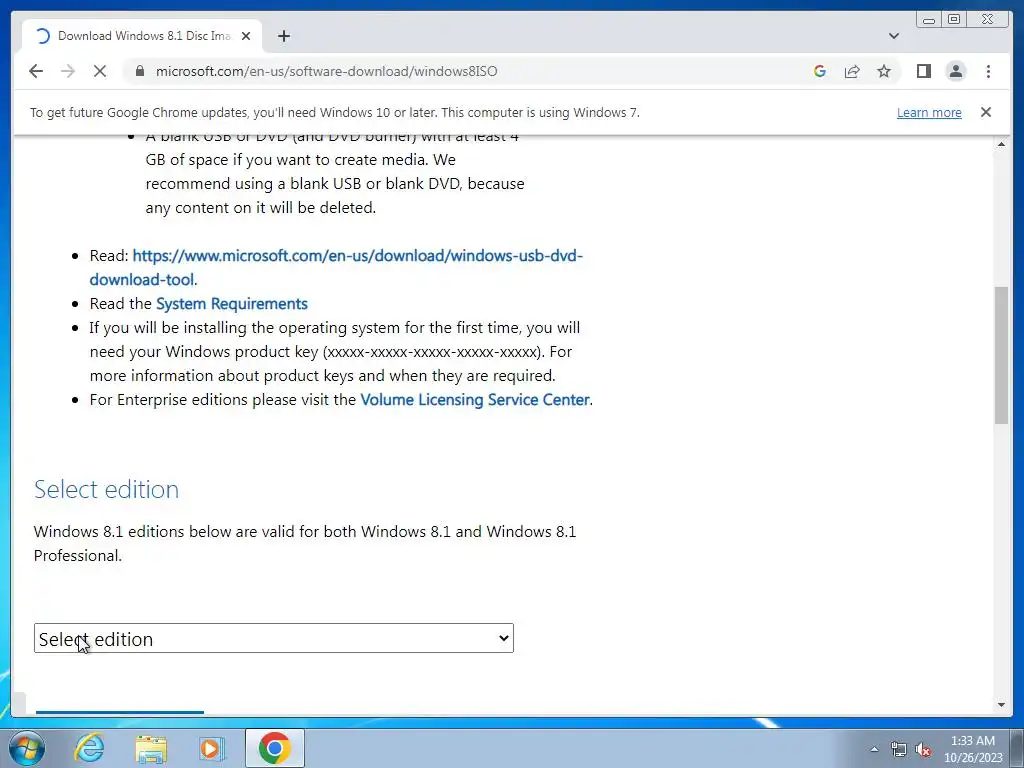This screenshot has height=768, width=1024.
Task: Restore down the Chrome window
Action: click(954, 20)
